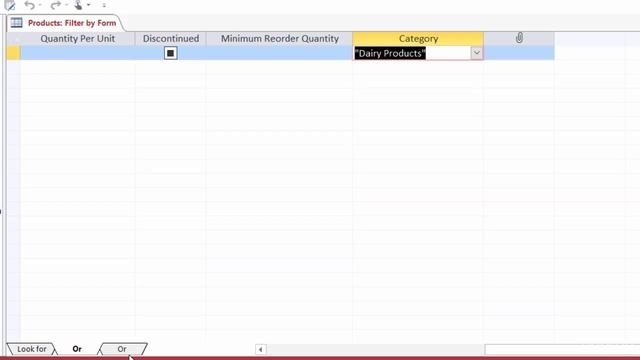
Task: Click the attachment column filter cell
Action: pyautogui.click(x=519, y=53)
